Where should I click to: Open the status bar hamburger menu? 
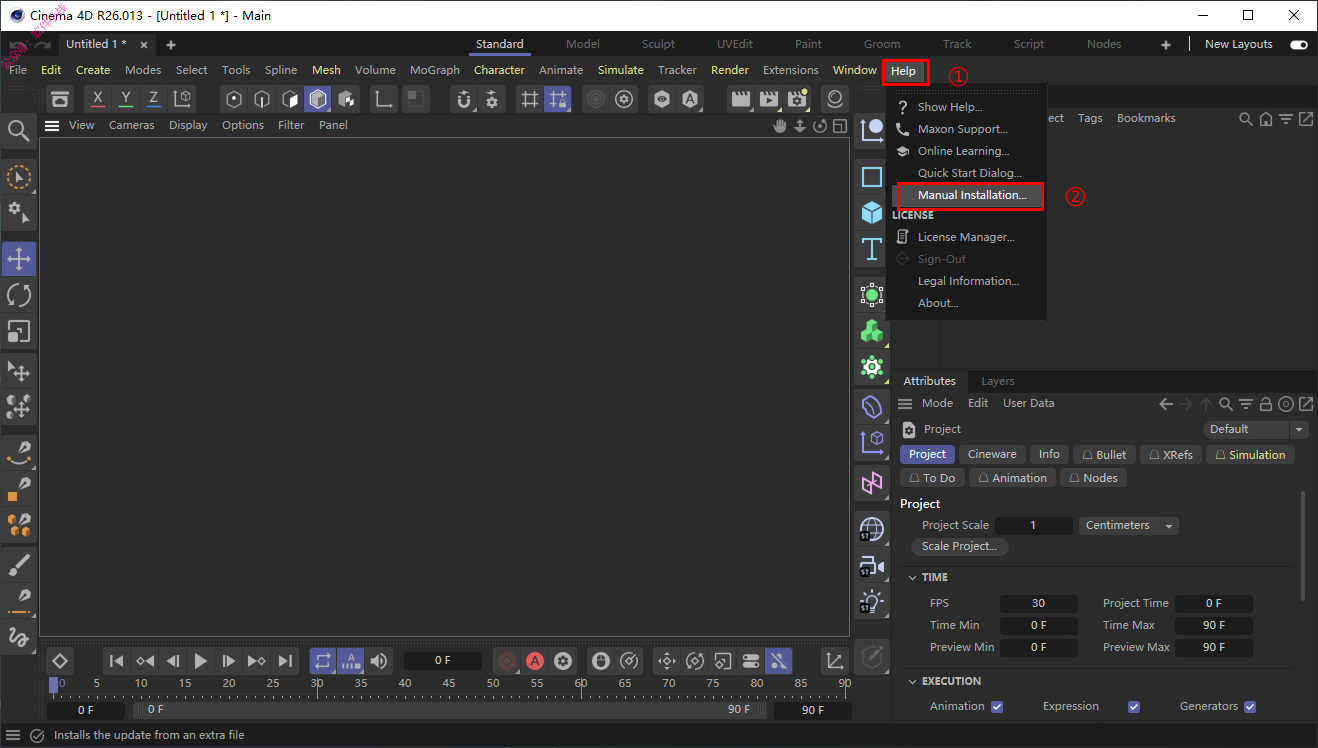(13, 735)
